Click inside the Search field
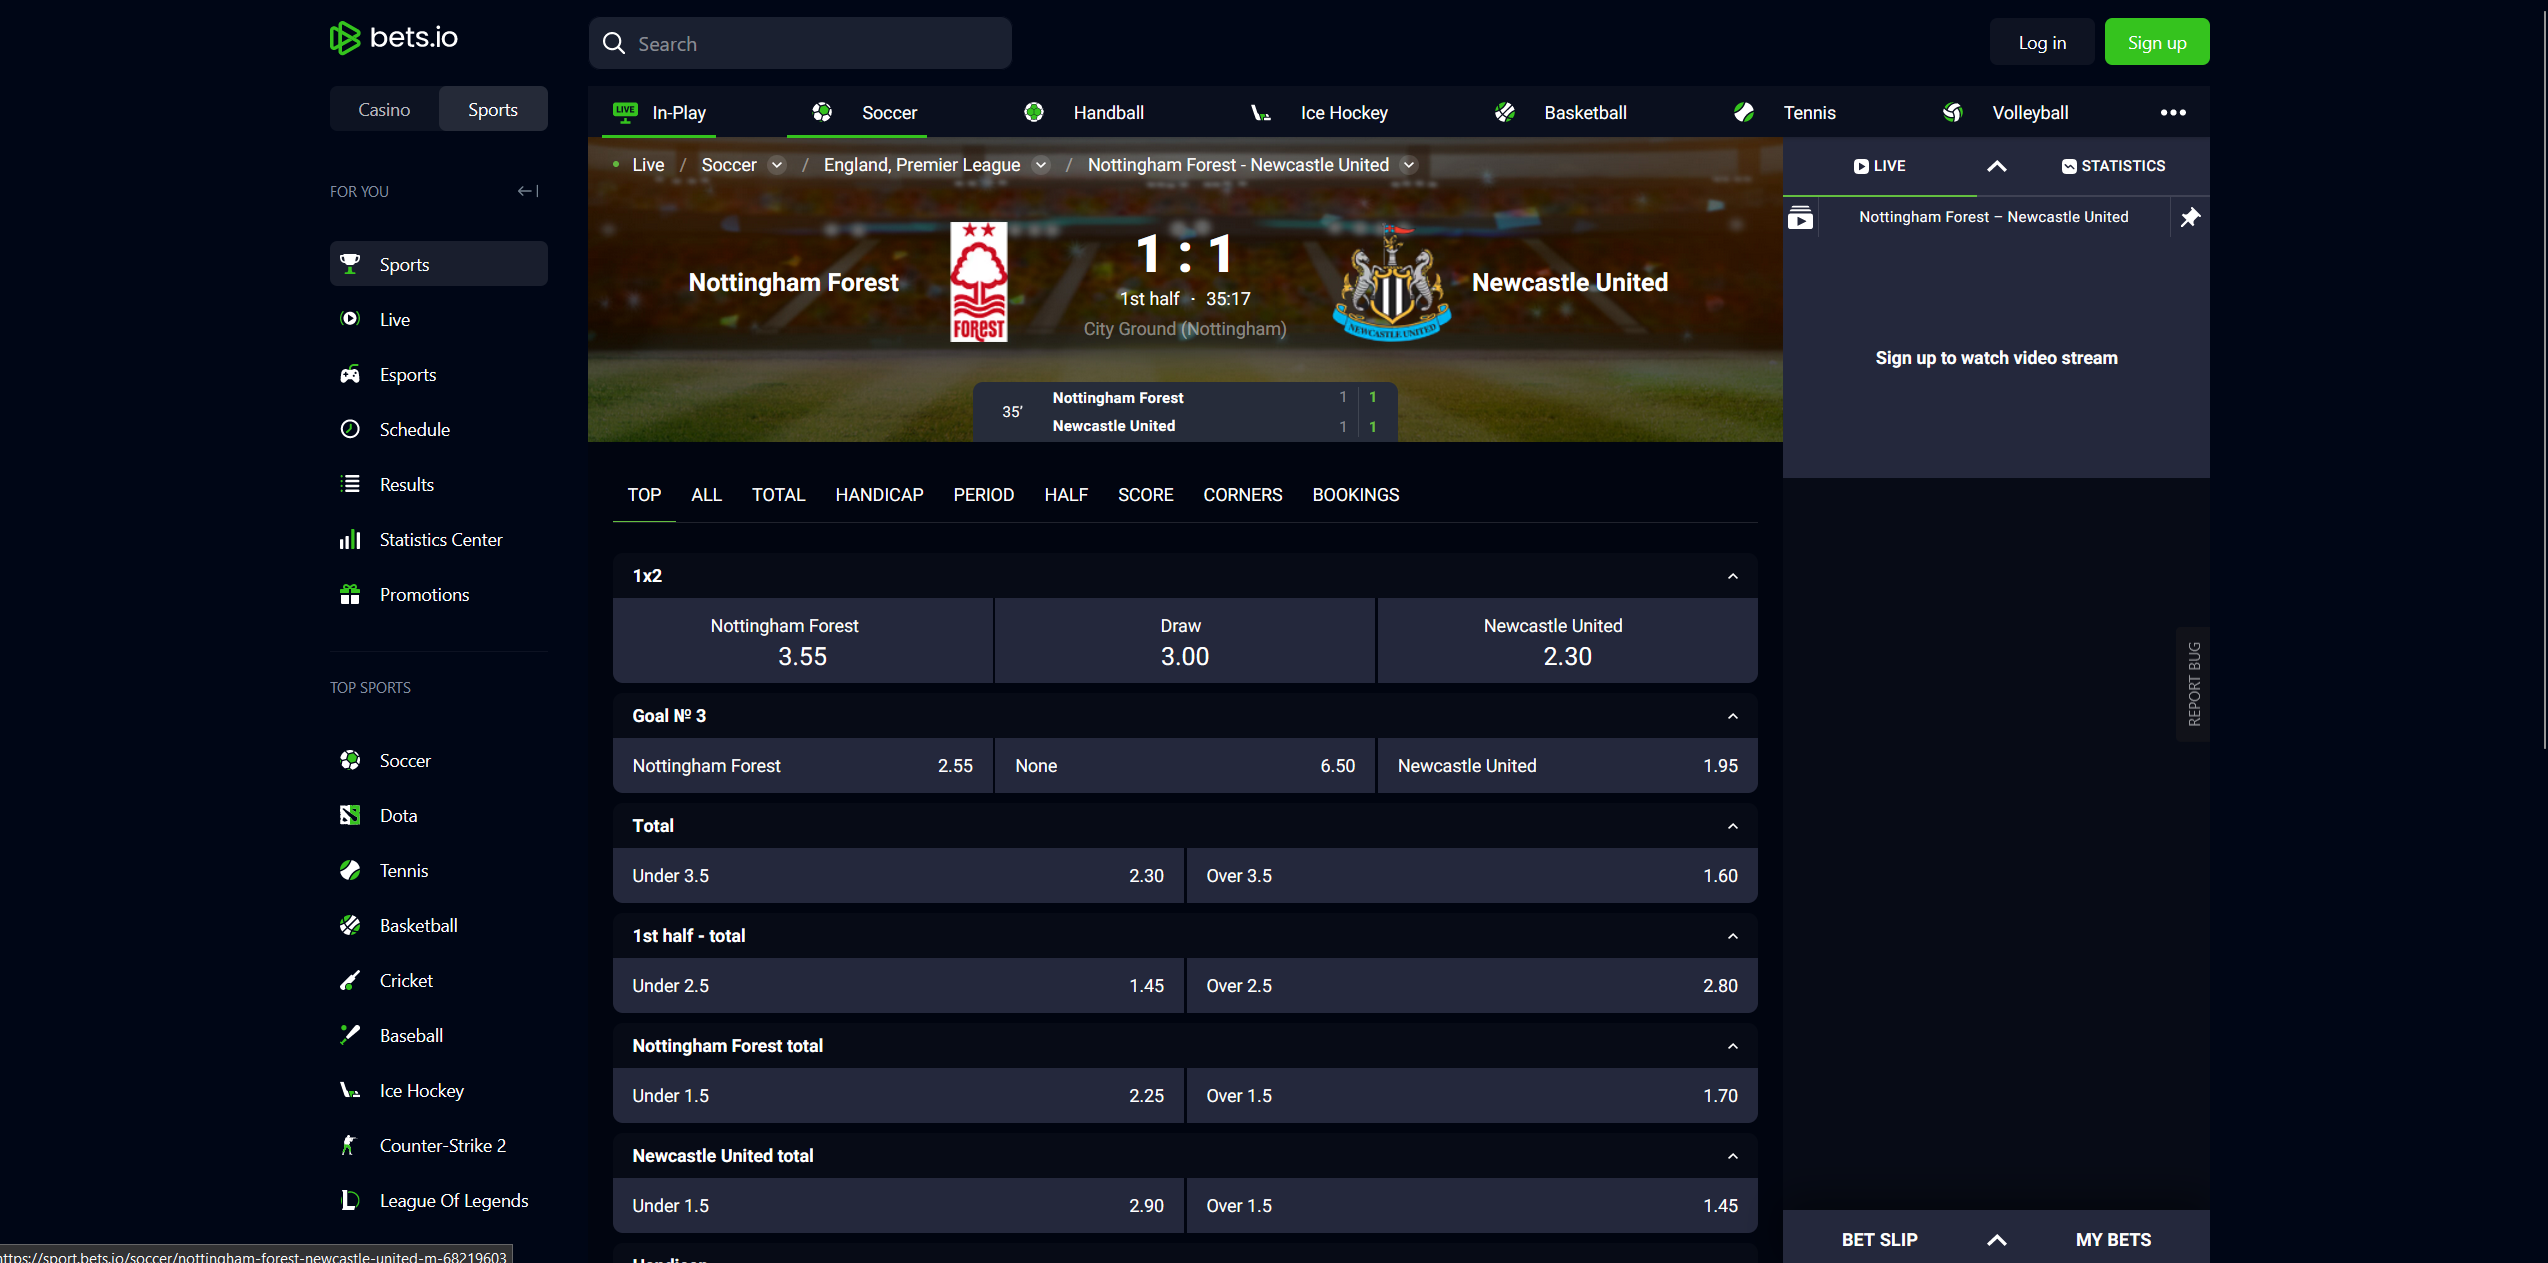Screen dimensions: 2548x1263 click(x=800, y=43)
